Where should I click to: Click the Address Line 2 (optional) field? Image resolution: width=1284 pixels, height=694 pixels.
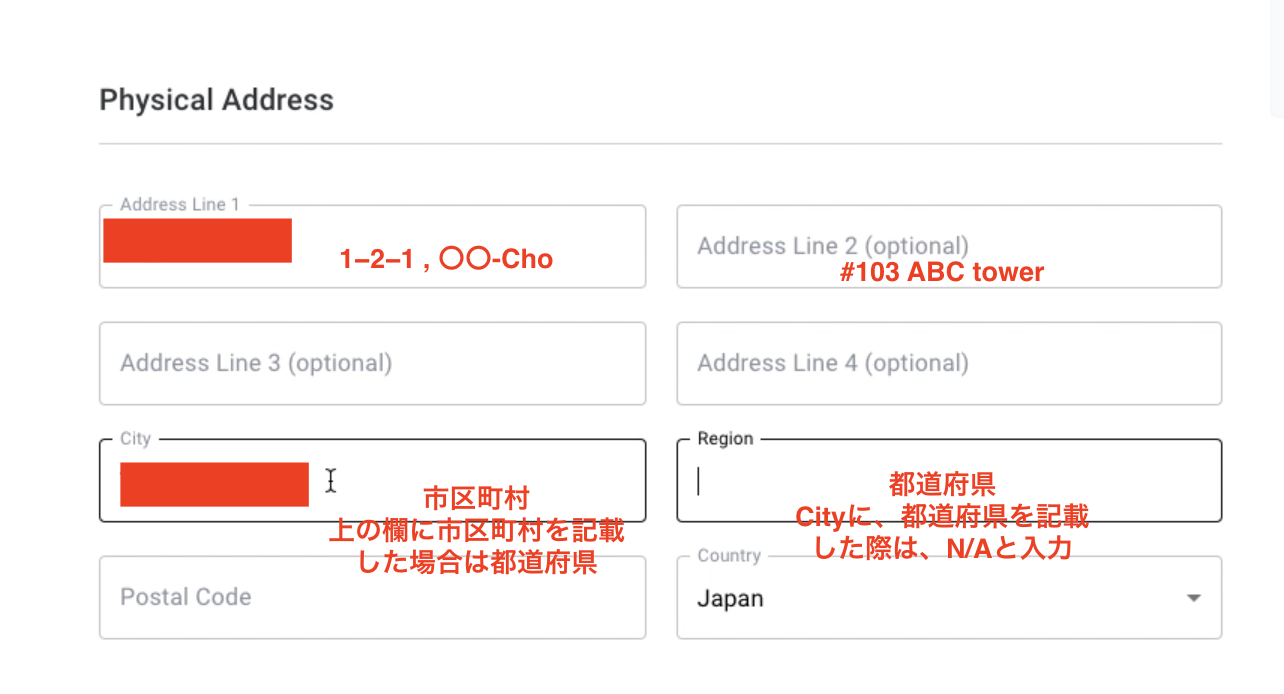coord(948,246)
